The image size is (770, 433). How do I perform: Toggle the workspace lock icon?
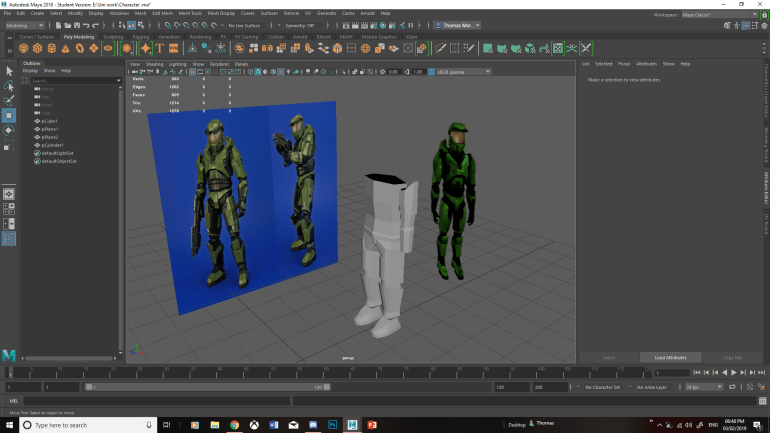click(764, 15)
